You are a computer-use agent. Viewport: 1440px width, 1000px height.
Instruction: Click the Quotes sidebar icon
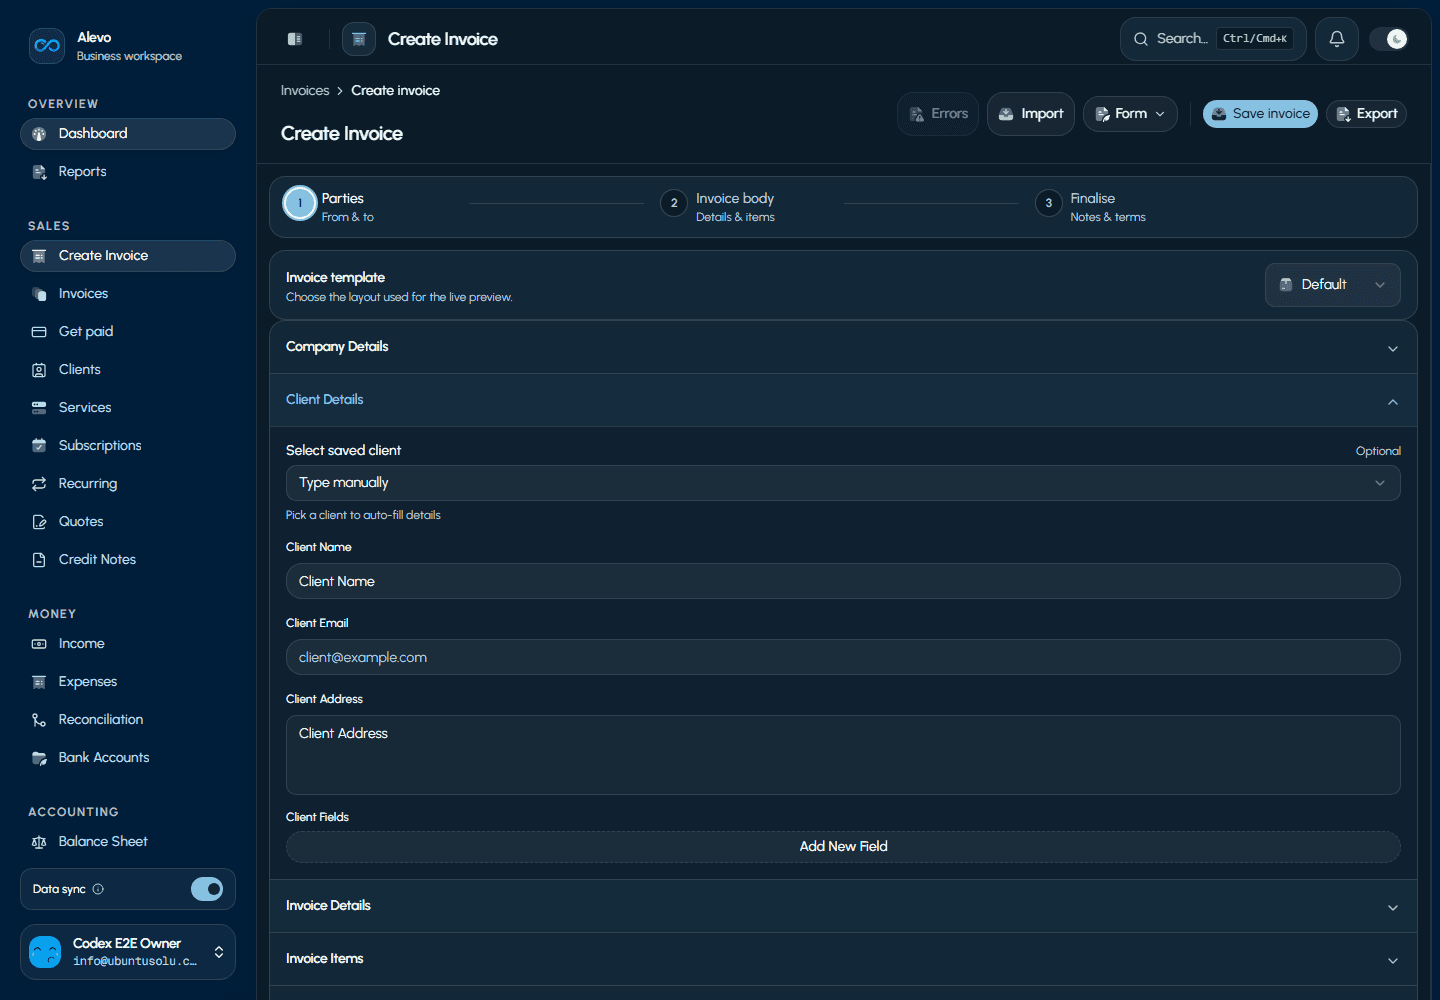click(x=39, y=522)
